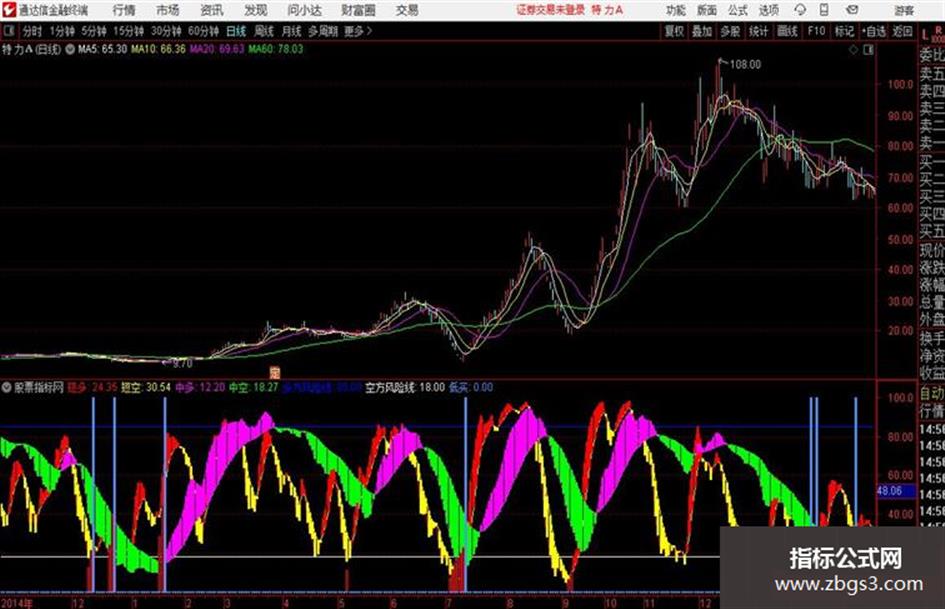Open the message envelope icon

pos(852,10)
